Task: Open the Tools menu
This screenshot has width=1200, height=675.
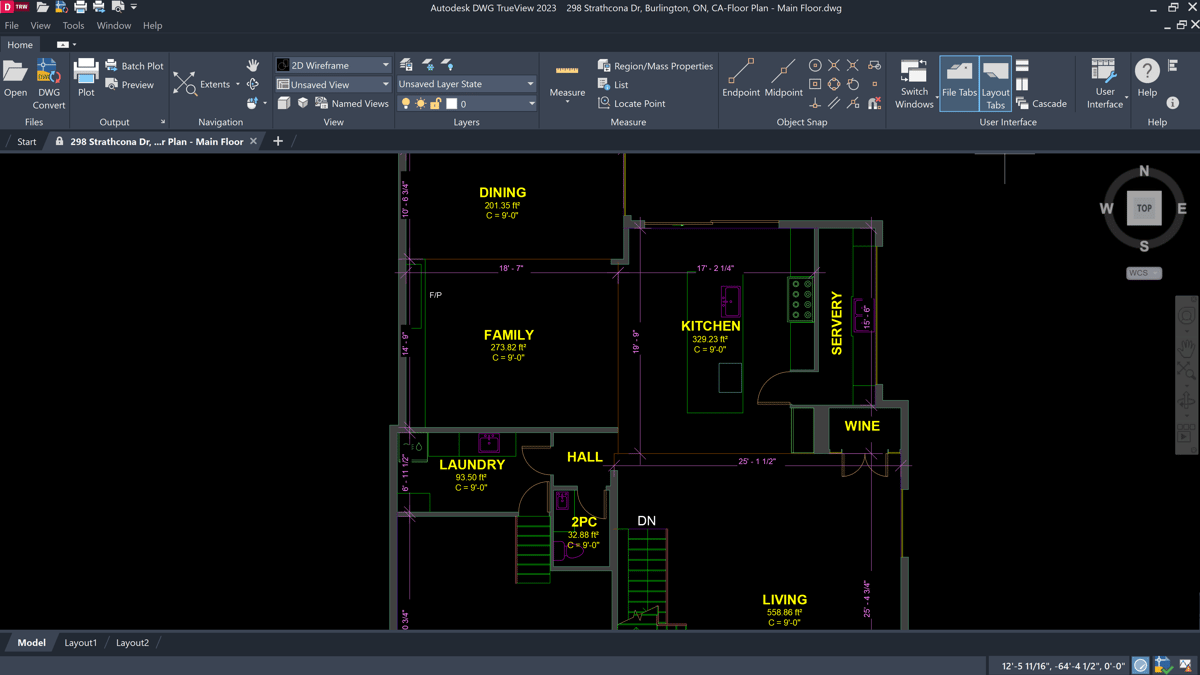Action: (73, 26)
